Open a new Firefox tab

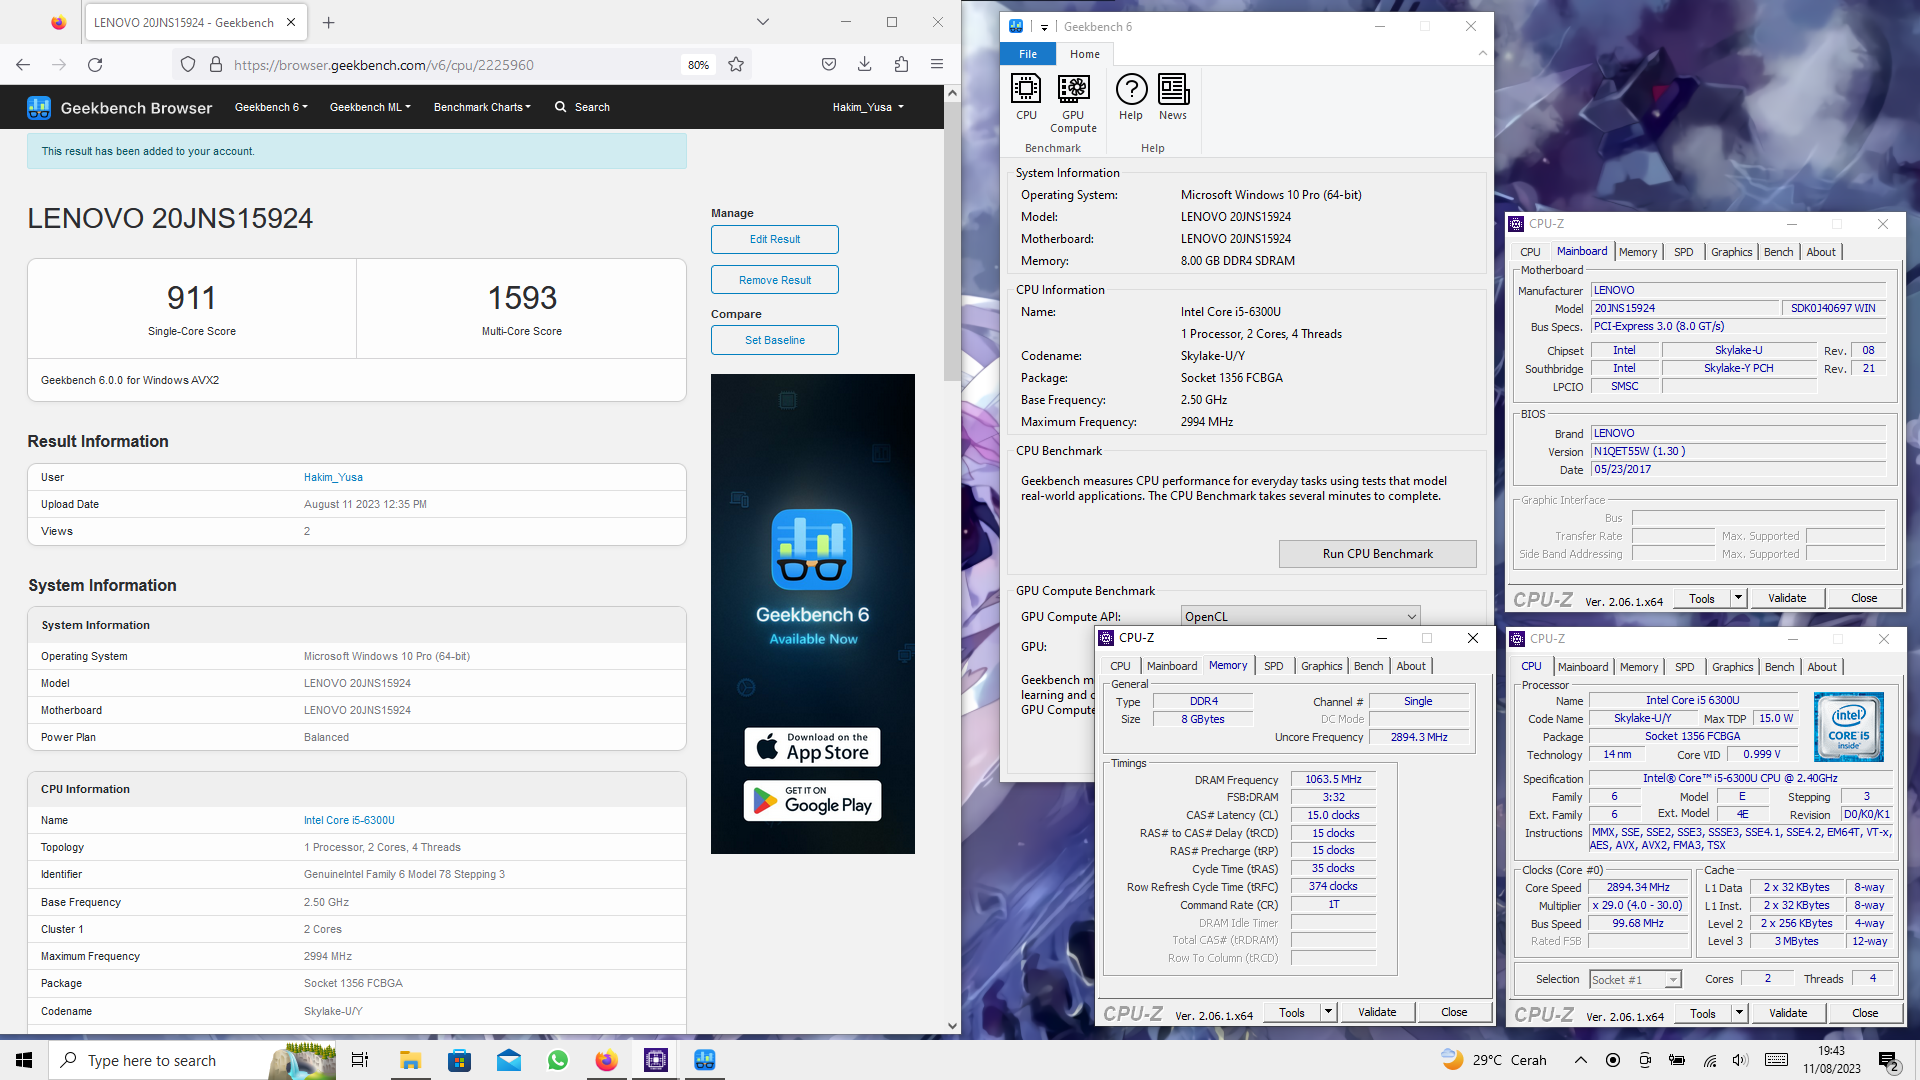tap(329, 22)
